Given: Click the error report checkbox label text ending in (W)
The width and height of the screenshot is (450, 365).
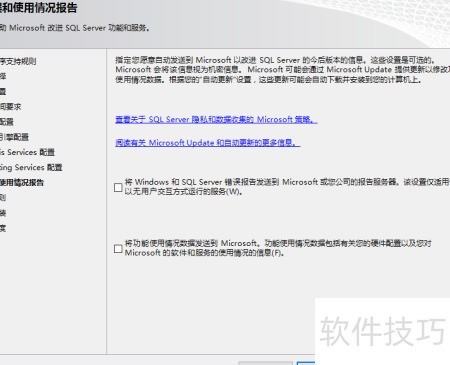Looking at the screenshot, I should 287,187.
